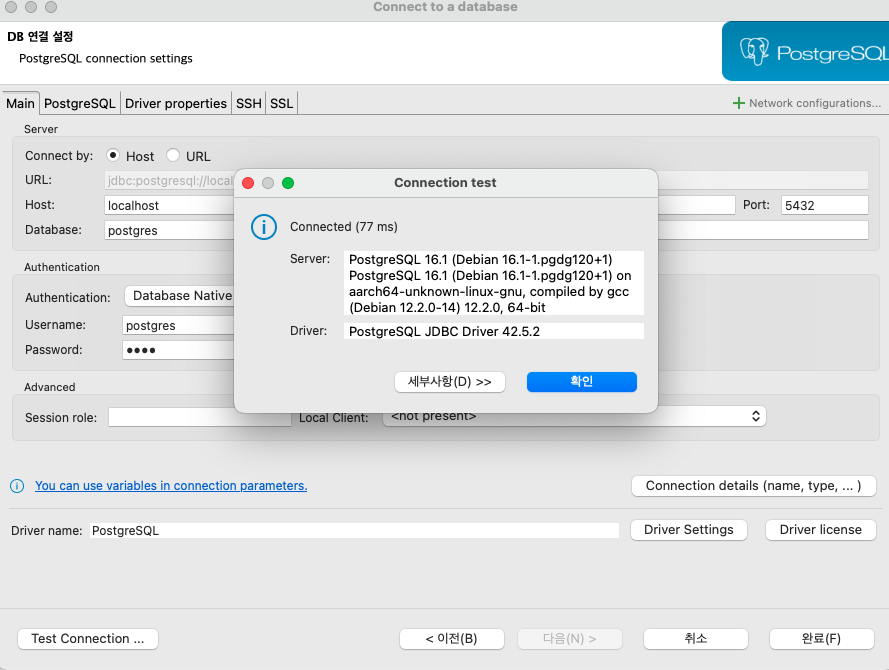Expand details with 세부사항(D) >> button
This screenshot has height=670, width=889.
coord(450,381)
